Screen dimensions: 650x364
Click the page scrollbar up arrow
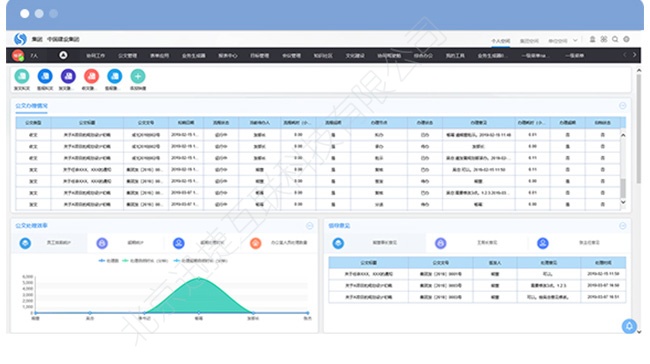tap(639, 71)
